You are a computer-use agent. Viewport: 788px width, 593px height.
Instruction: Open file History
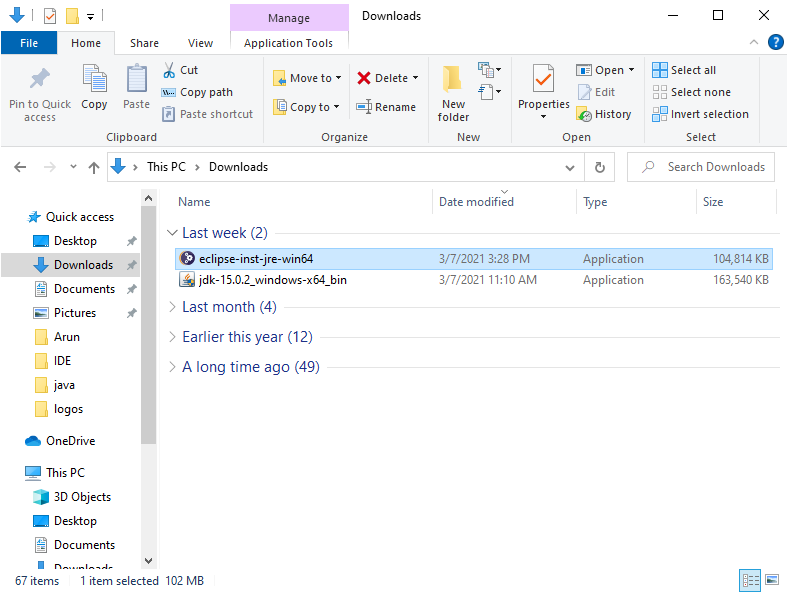(604, 115)
